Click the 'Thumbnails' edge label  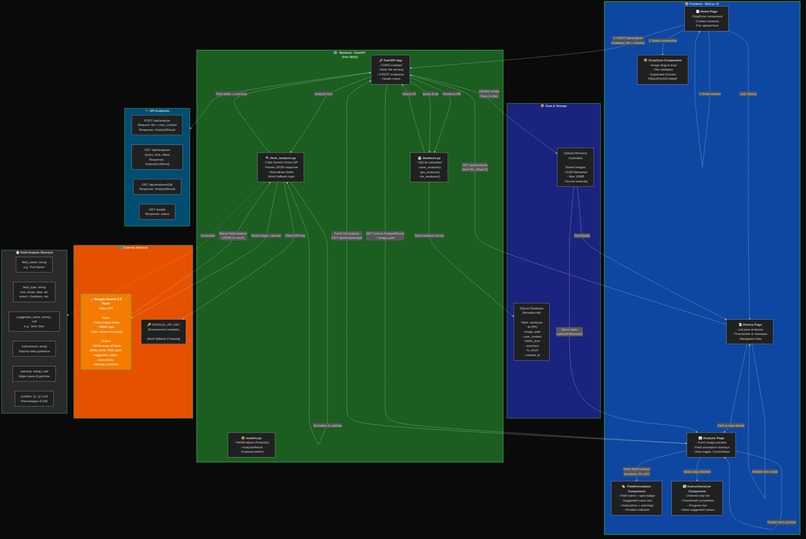click(x=582, y=235)
